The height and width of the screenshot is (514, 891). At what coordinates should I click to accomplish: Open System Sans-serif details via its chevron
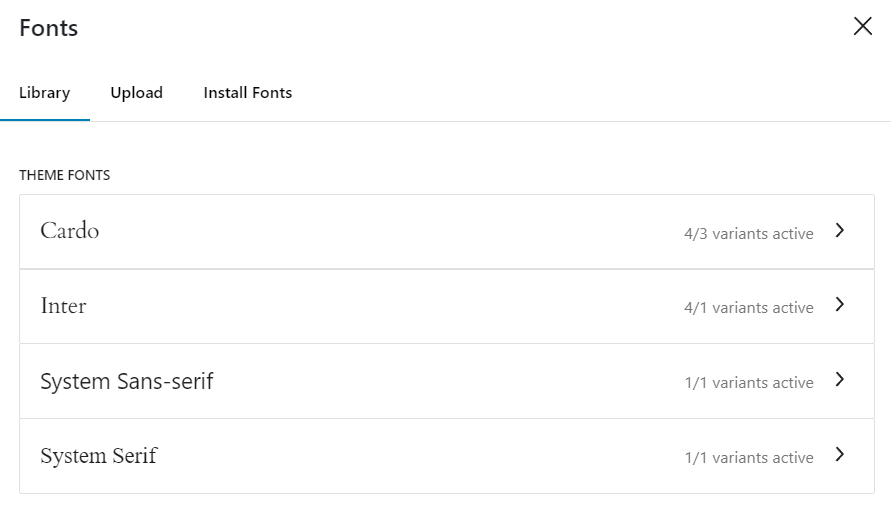(840, 380)
